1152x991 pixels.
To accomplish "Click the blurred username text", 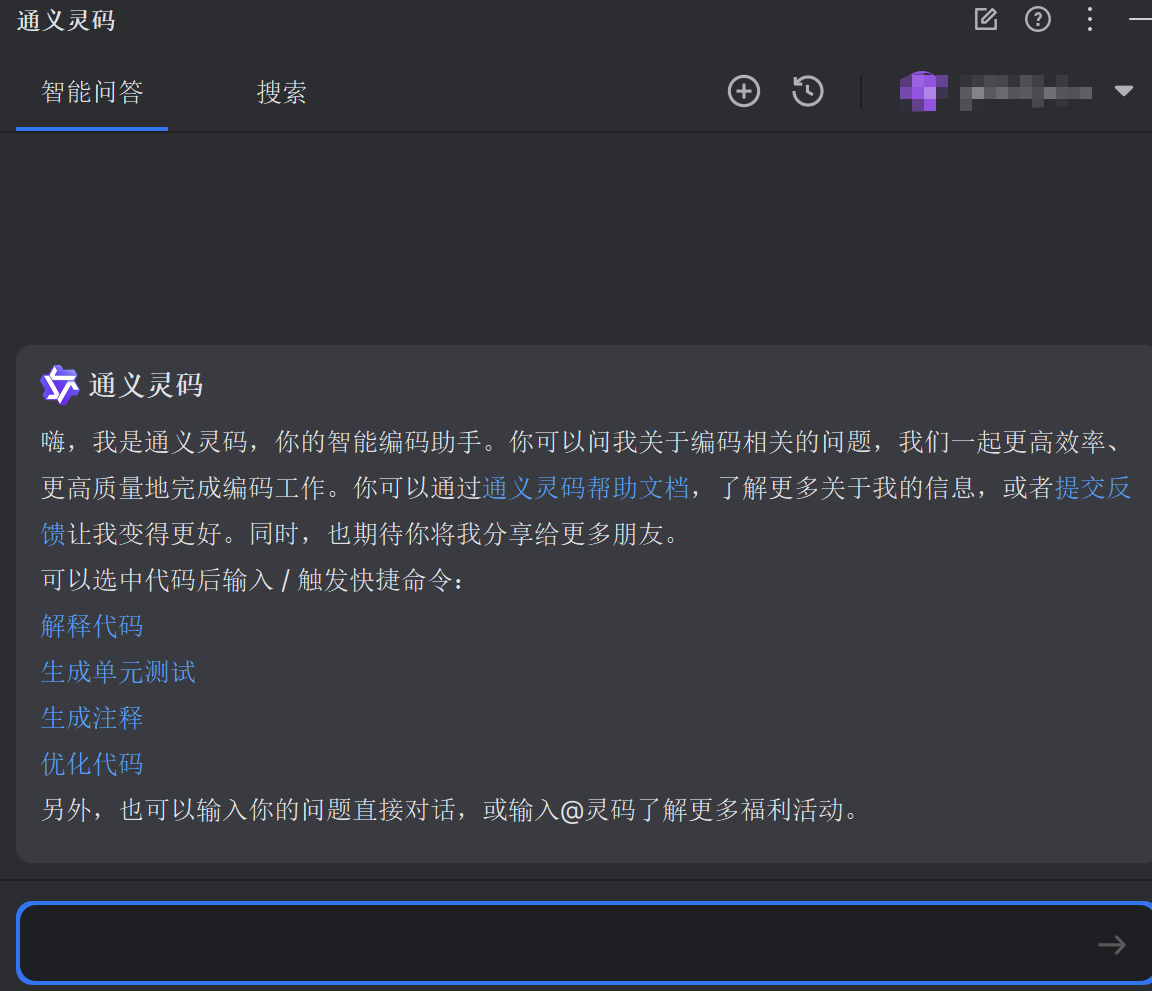I will 1026,92.
